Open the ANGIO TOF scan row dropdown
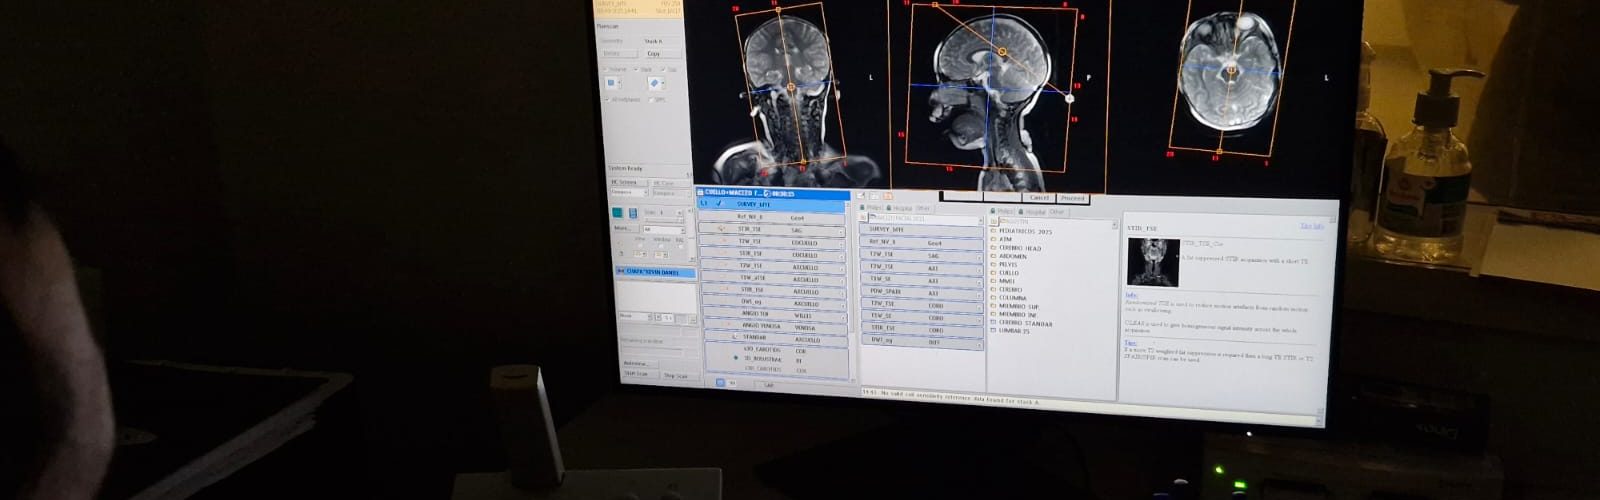The image size is (1600, 500). click(x=844, y=315)
